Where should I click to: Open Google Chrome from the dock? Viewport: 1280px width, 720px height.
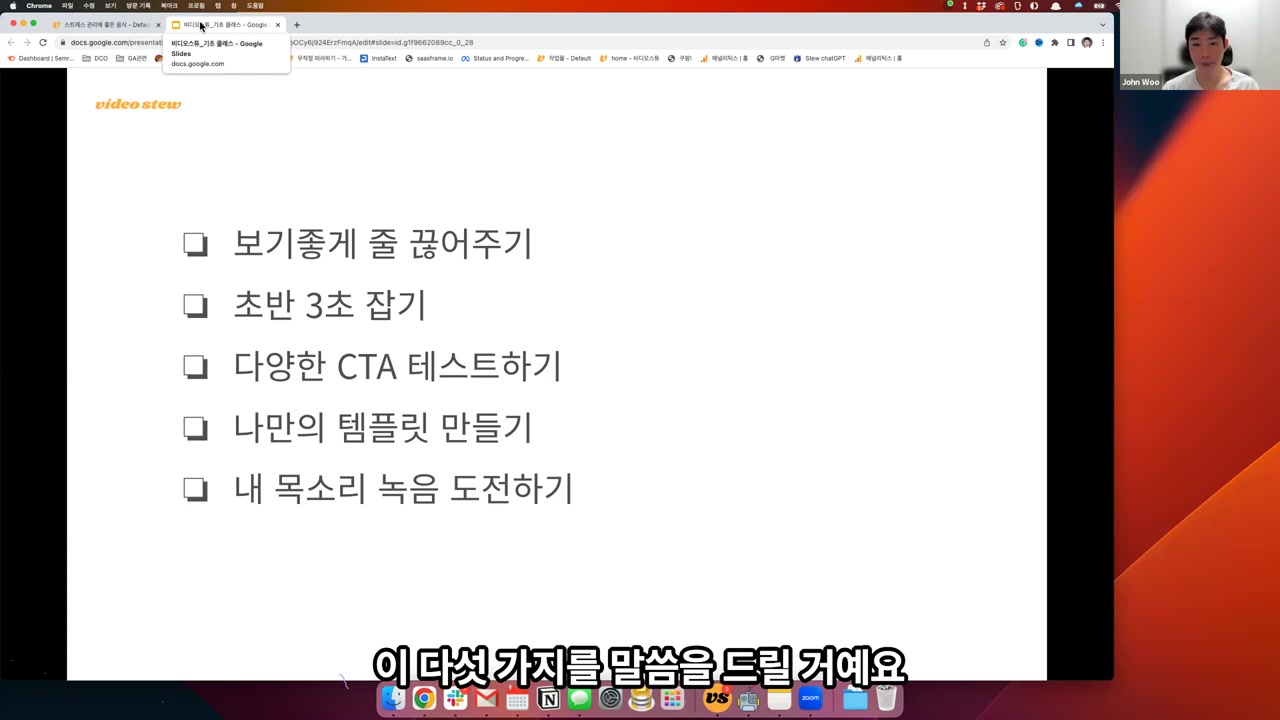(424, 698)
